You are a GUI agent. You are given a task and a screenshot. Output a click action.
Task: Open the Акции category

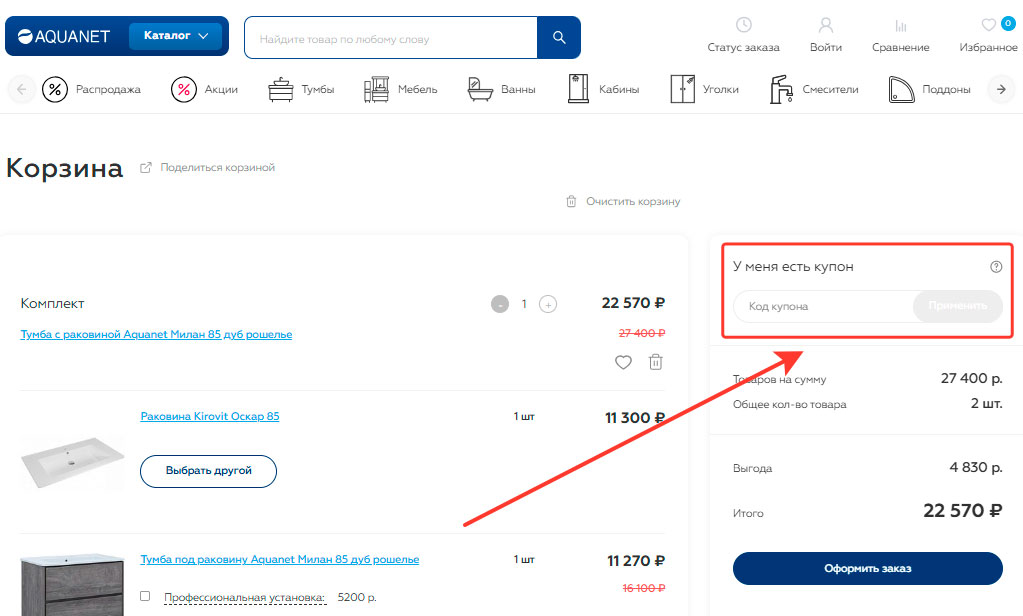coord(204,89)
